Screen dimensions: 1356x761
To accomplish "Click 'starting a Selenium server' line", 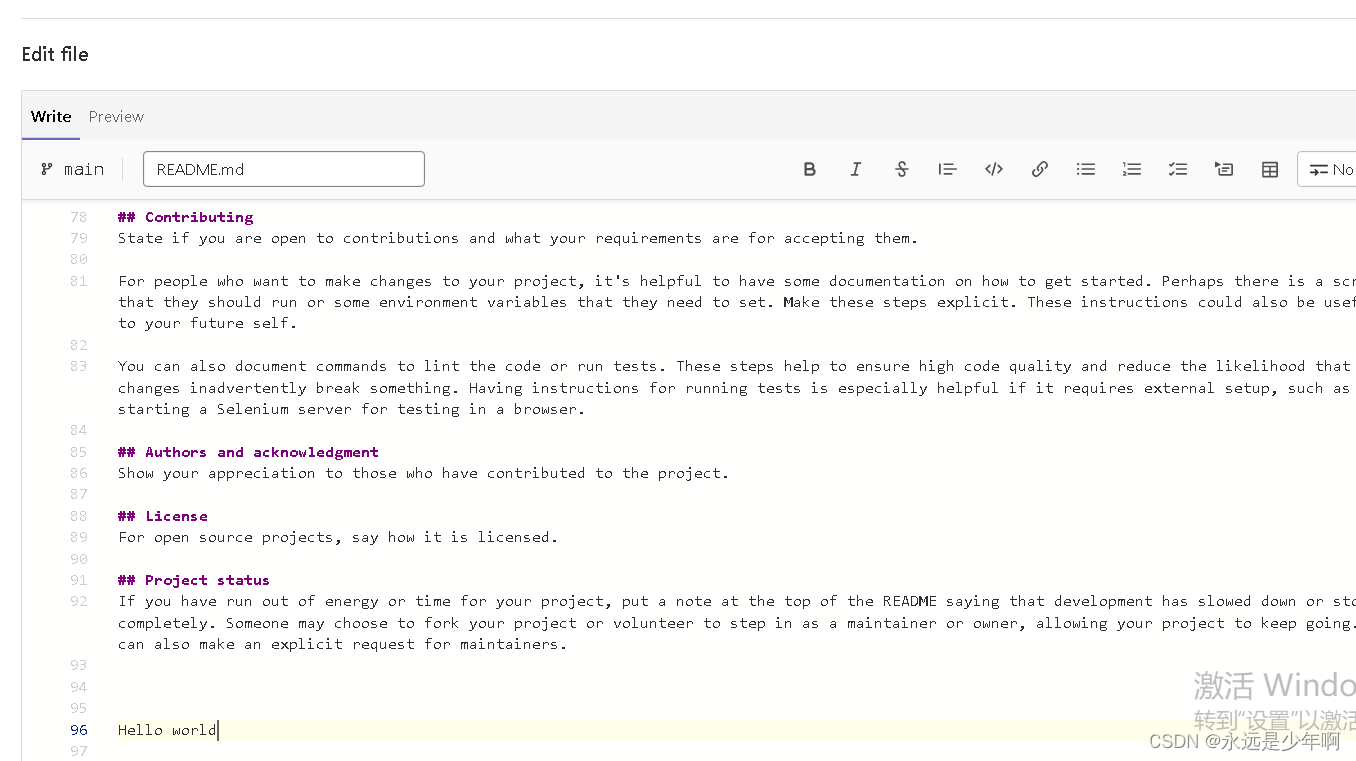I will pos(351,409).
